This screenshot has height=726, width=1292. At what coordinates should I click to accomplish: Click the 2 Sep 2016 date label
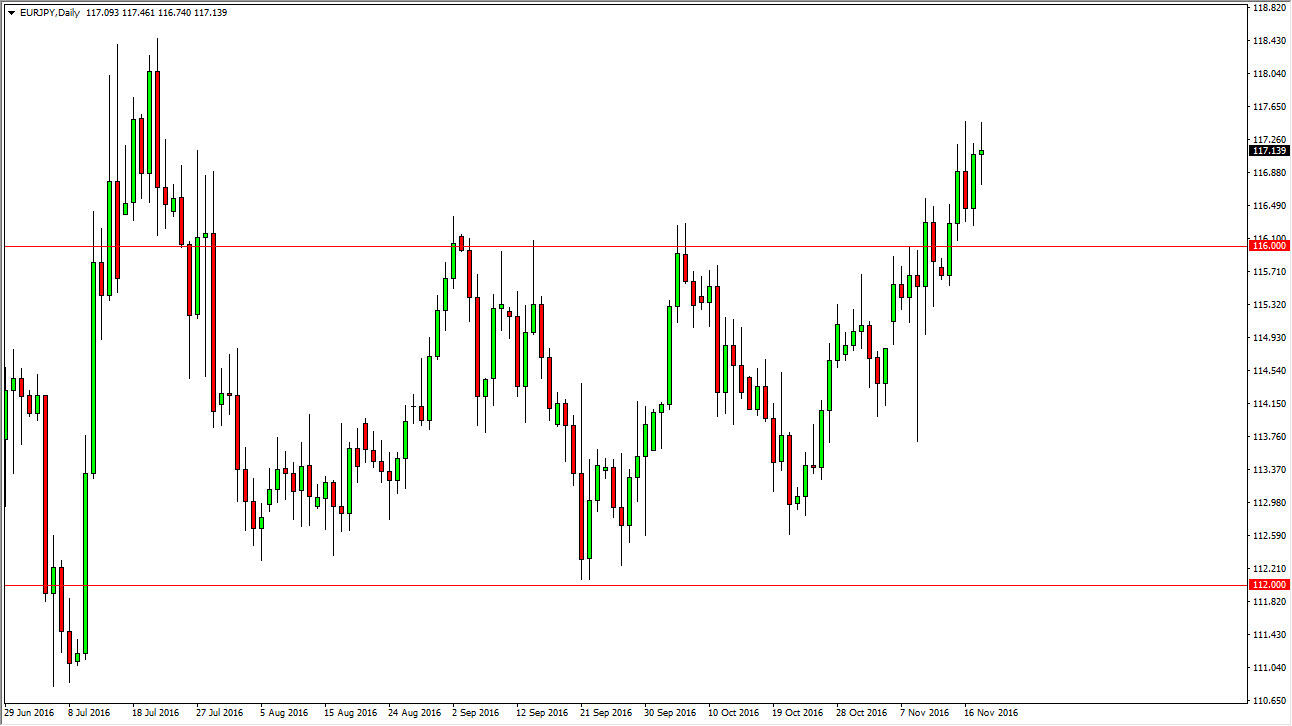click(475, 713)
